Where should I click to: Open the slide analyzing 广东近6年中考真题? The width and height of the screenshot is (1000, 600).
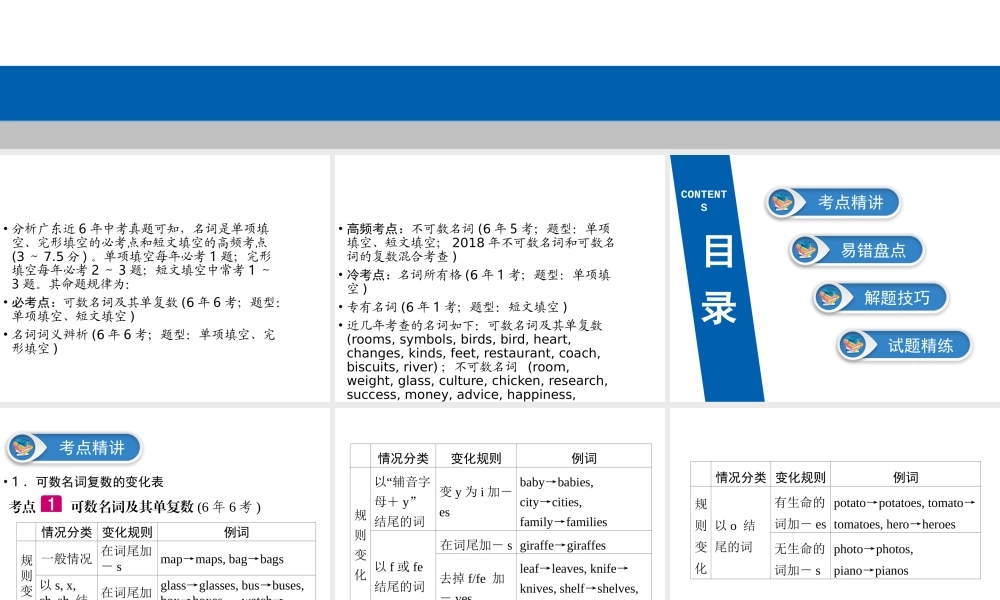(165, 278)
